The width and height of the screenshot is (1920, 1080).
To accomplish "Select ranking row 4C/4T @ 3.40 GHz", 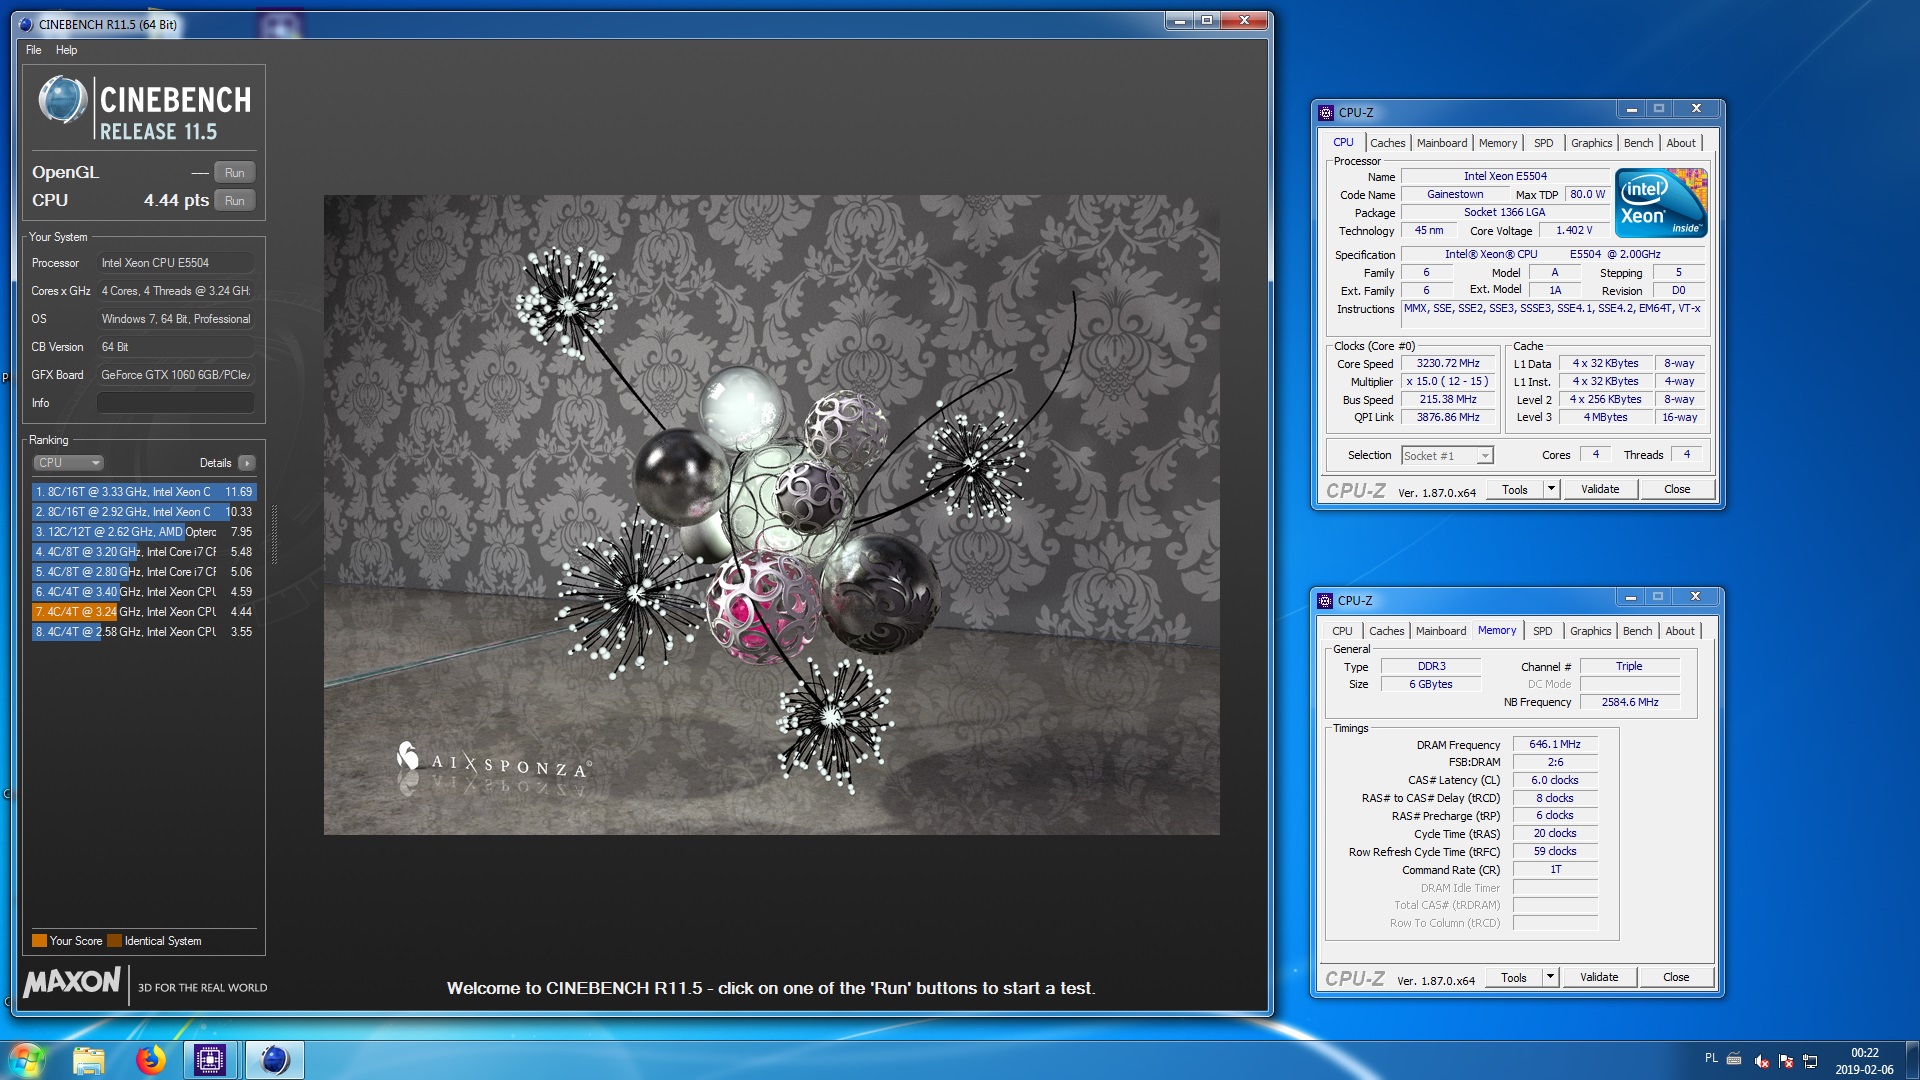I will 144,592.
